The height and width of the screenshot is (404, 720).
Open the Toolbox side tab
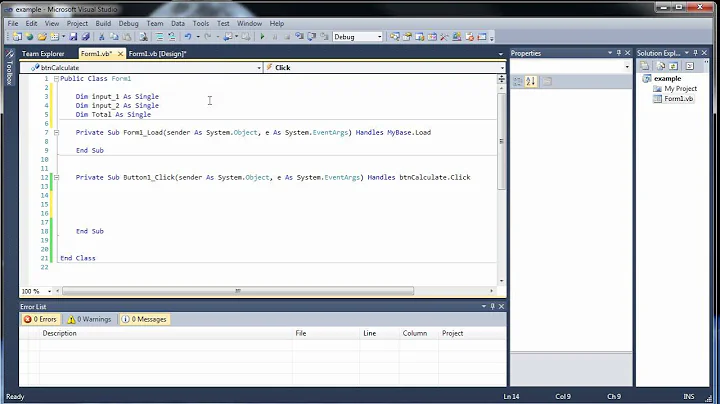pos(9,68)
